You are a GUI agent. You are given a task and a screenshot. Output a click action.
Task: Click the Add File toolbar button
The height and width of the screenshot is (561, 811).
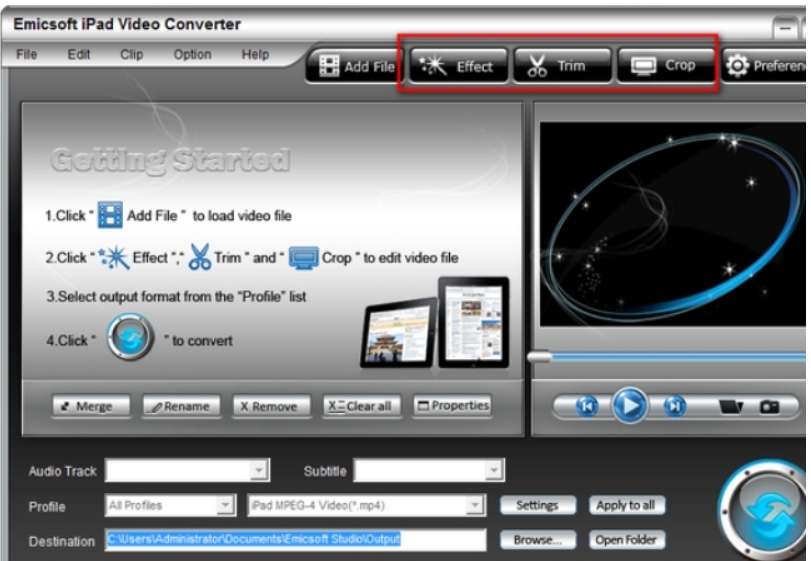coord(356,66)
